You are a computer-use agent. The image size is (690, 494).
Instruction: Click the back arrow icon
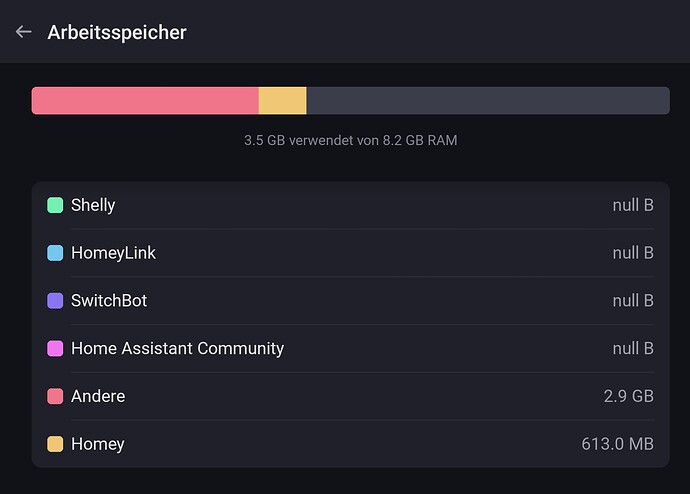pyautogui.click(x=24, y=32)
